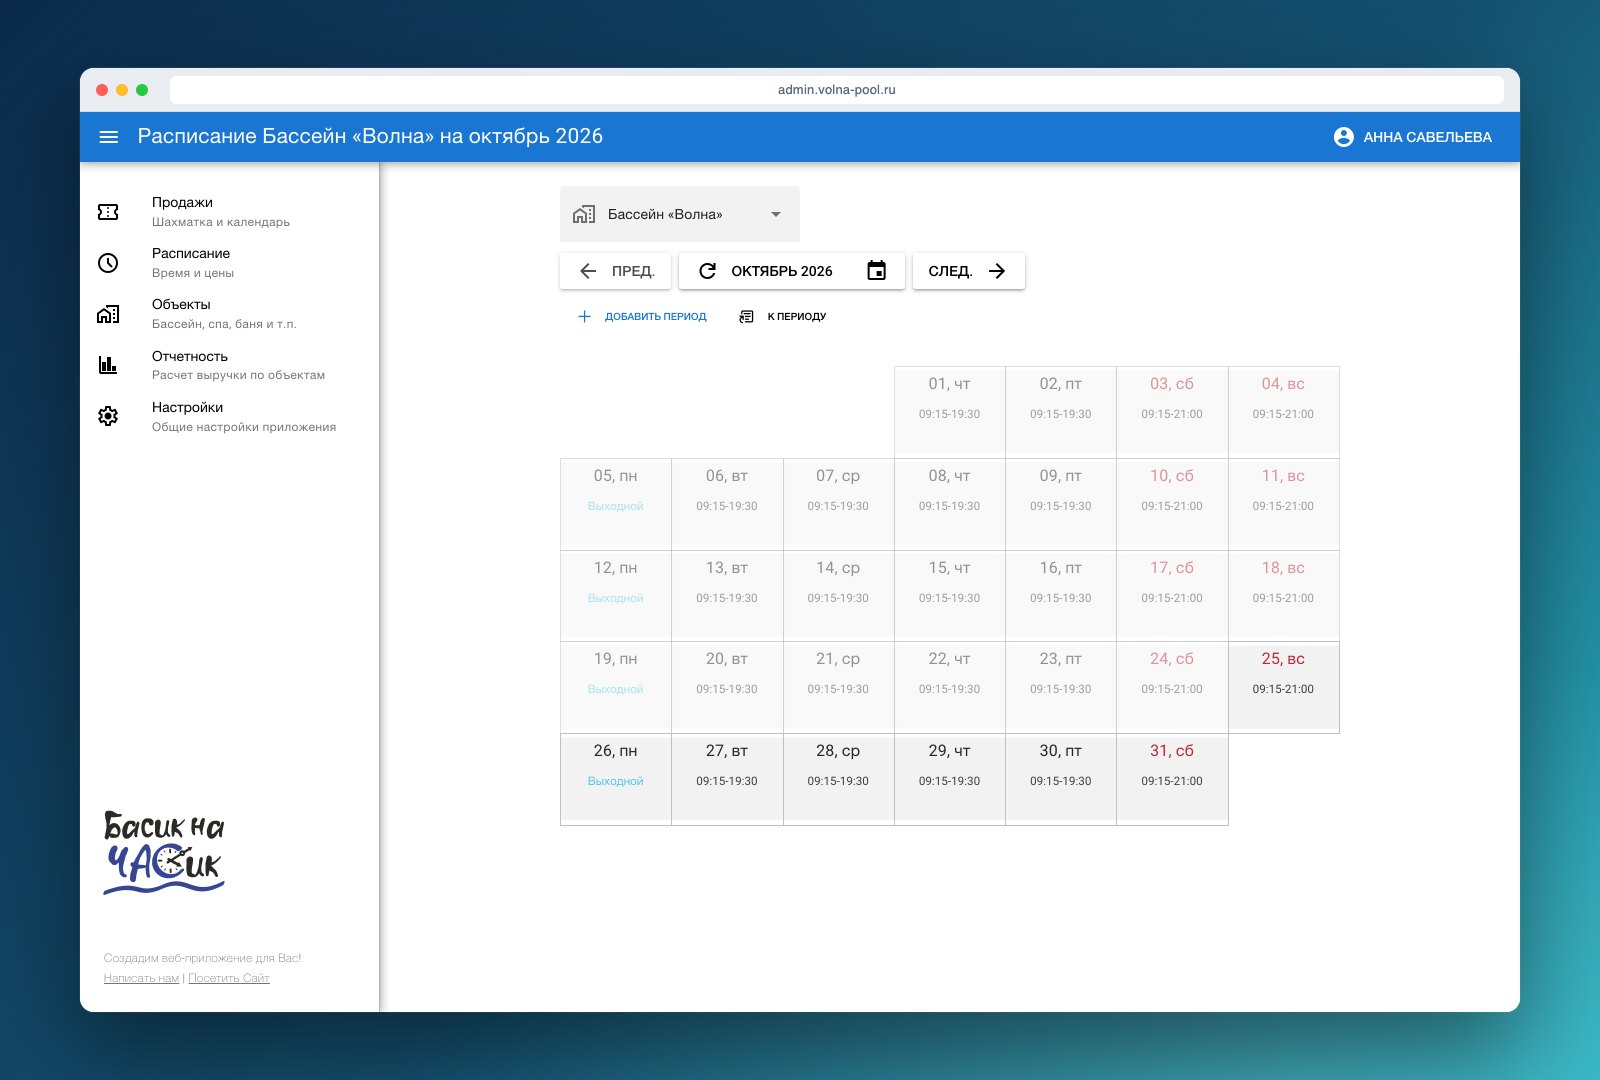This screenshot has height=1080, width=1600.
Task: Select the 31, сб calendar cell
Action: (1172, 779)
